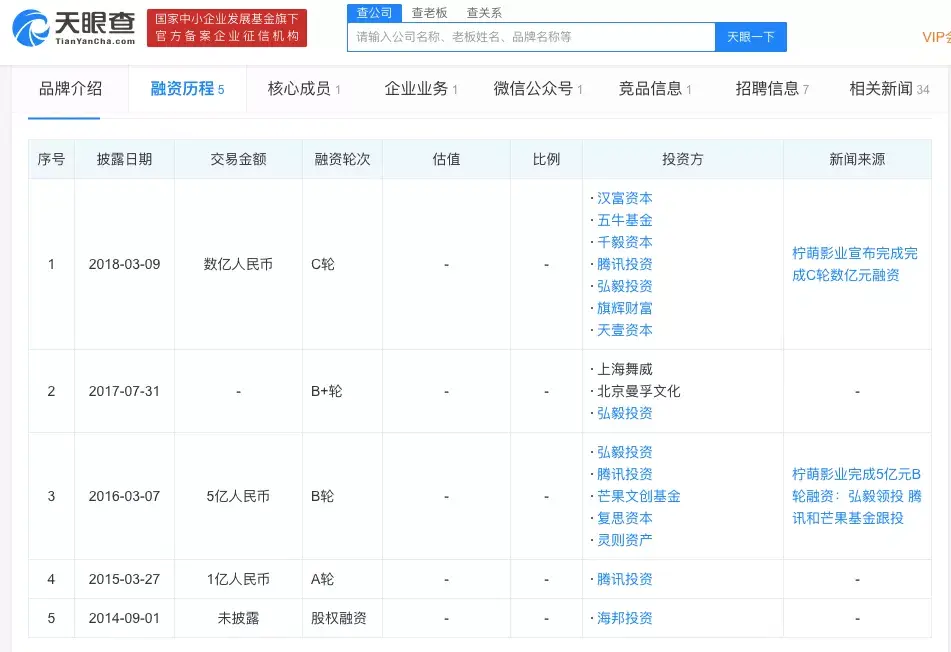Image resolution: width=951 pixels, height=652 pixels.
Task: Click the red official credit agency badge
Action: coord(227,28)
